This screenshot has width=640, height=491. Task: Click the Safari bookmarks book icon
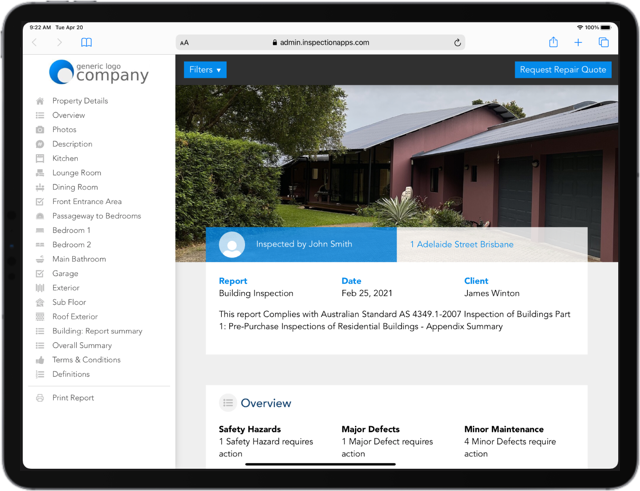pos(86,43)
